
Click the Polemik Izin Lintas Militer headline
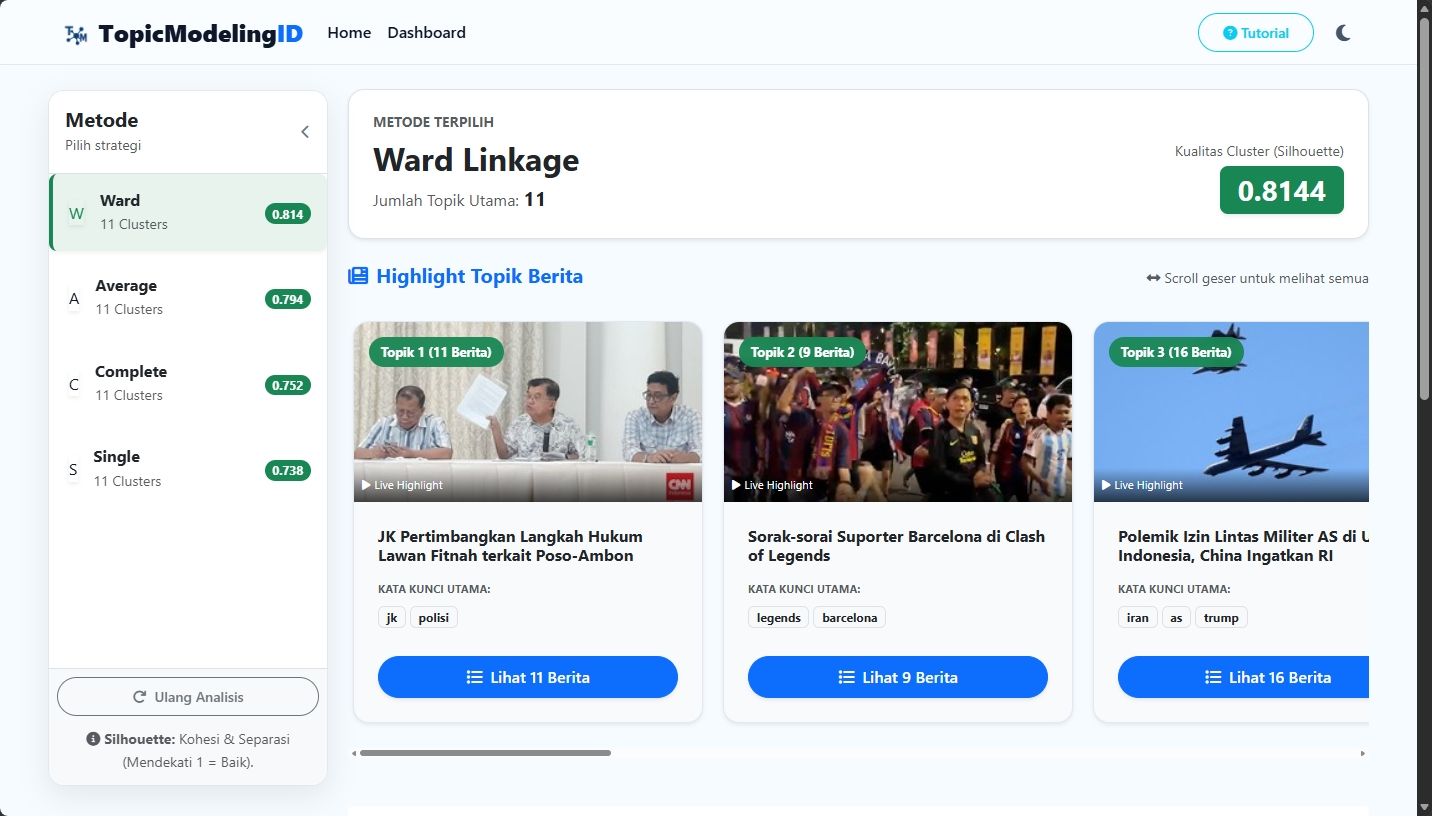click(x=1243, y=546)
